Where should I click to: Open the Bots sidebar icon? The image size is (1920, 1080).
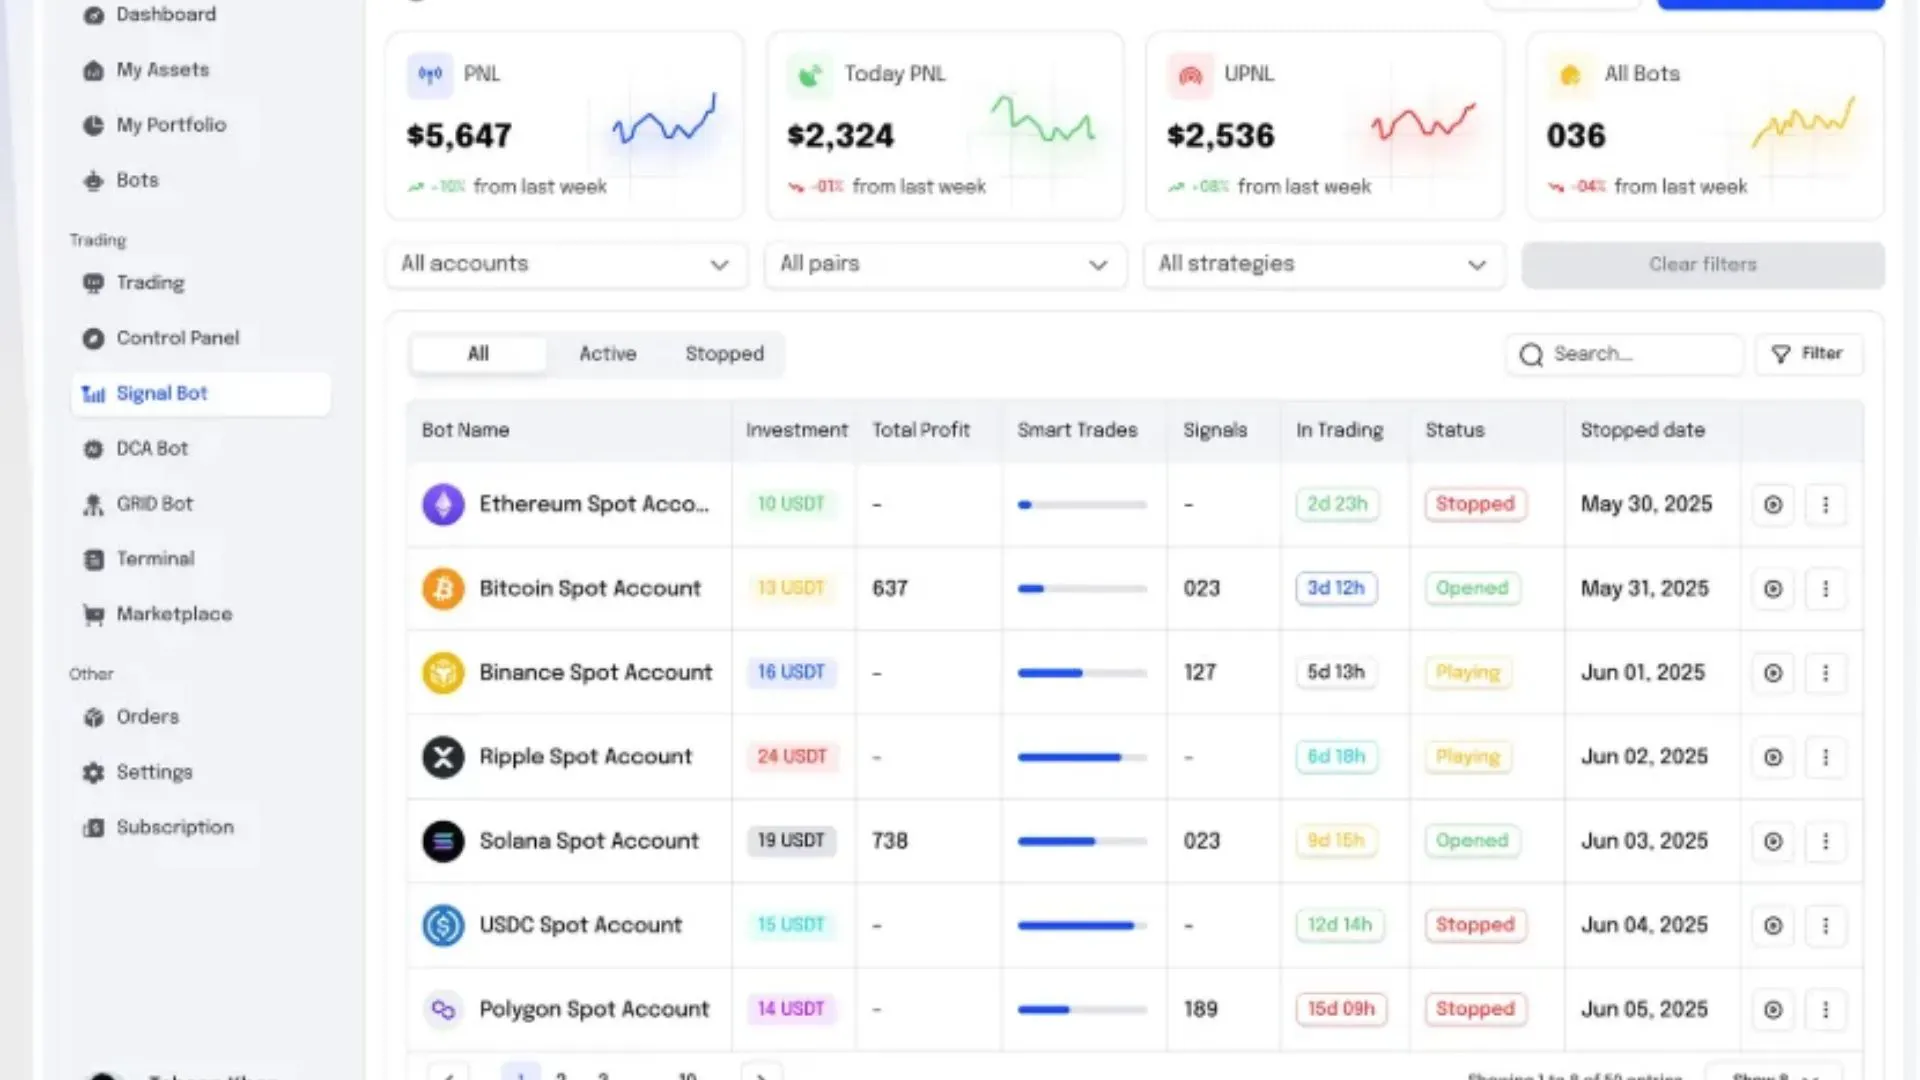[93, 180]
